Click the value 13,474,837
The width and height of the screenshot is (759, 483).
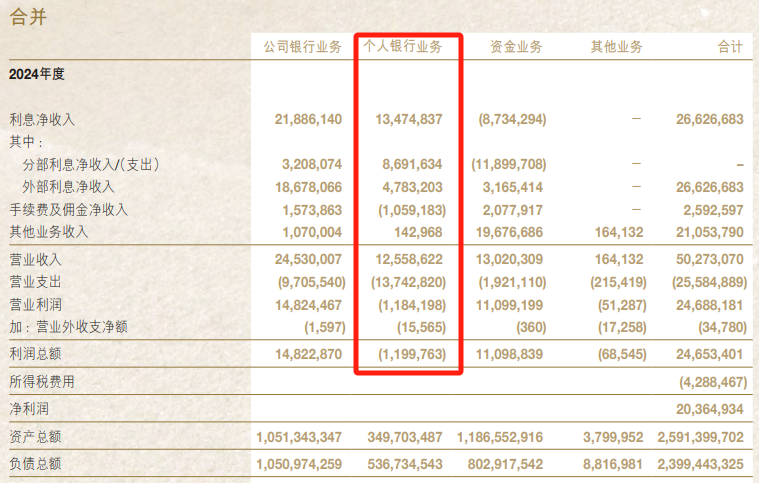tap(409, 120)
